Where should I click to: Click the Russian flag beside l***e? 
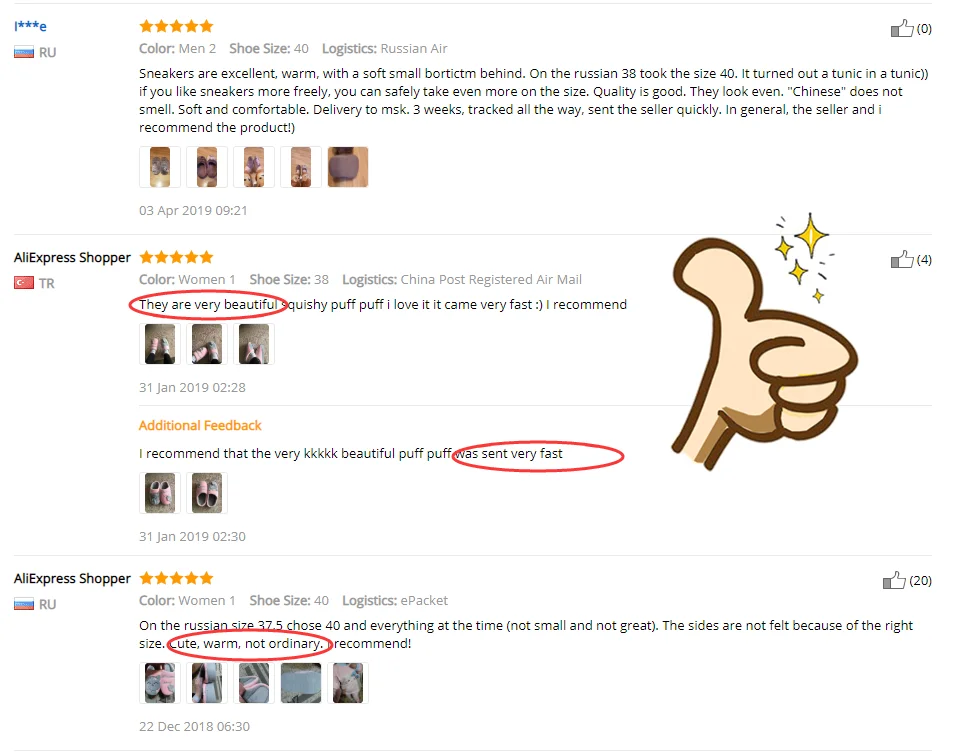tap(24, 53)
